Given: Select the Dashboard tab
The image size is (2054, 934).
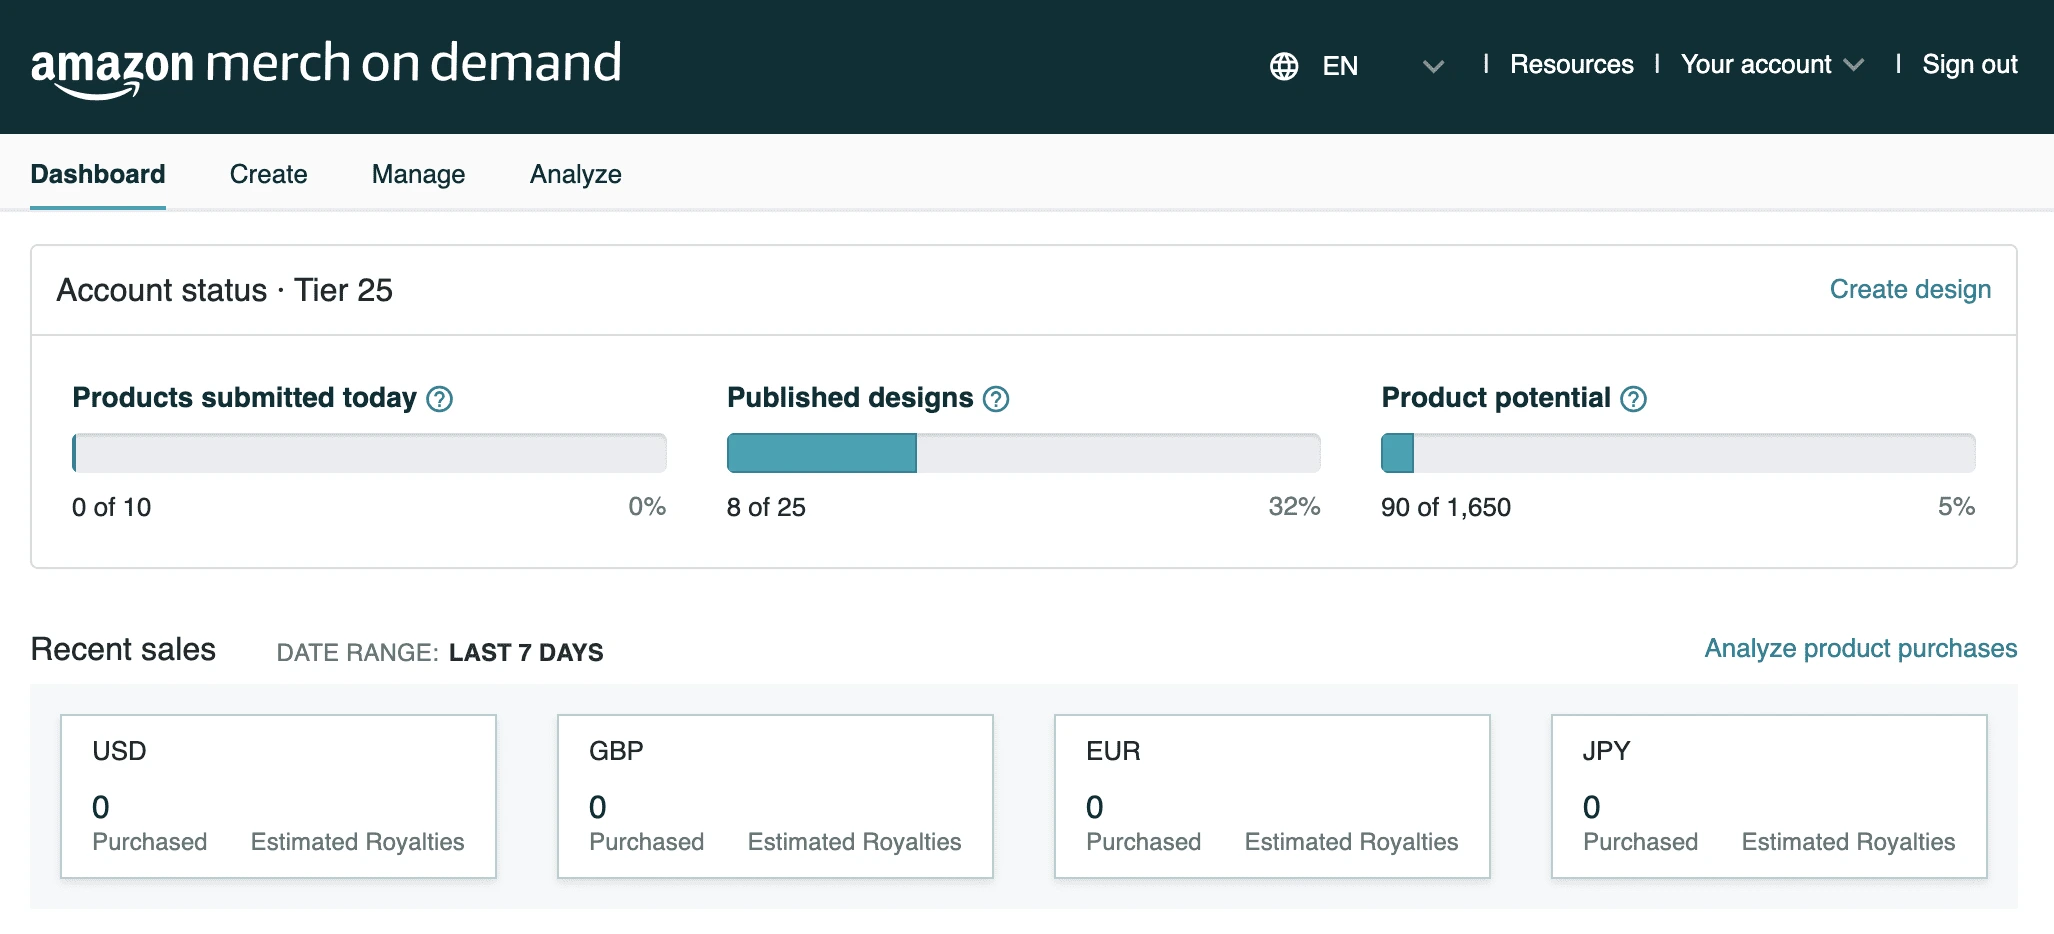Looking at the screenshot, I should (98, 174).
